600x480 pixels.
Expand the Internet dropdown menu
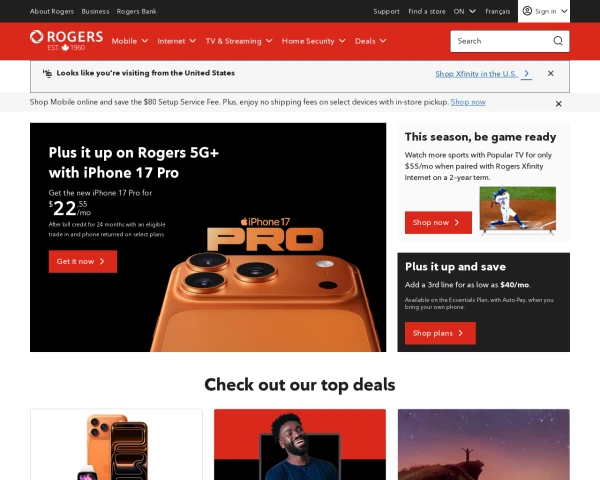(x=176, y=41)
